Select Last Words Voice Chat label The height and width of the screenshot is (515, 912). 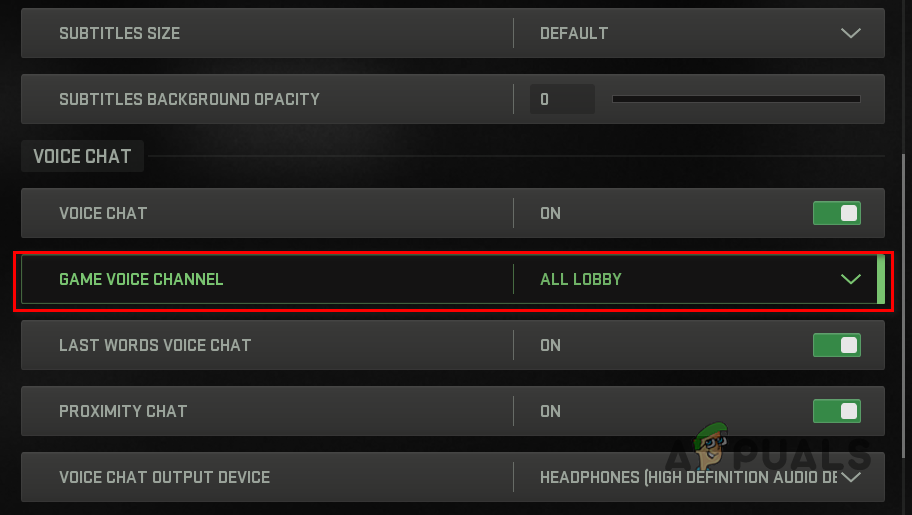[x=155, y=345]
